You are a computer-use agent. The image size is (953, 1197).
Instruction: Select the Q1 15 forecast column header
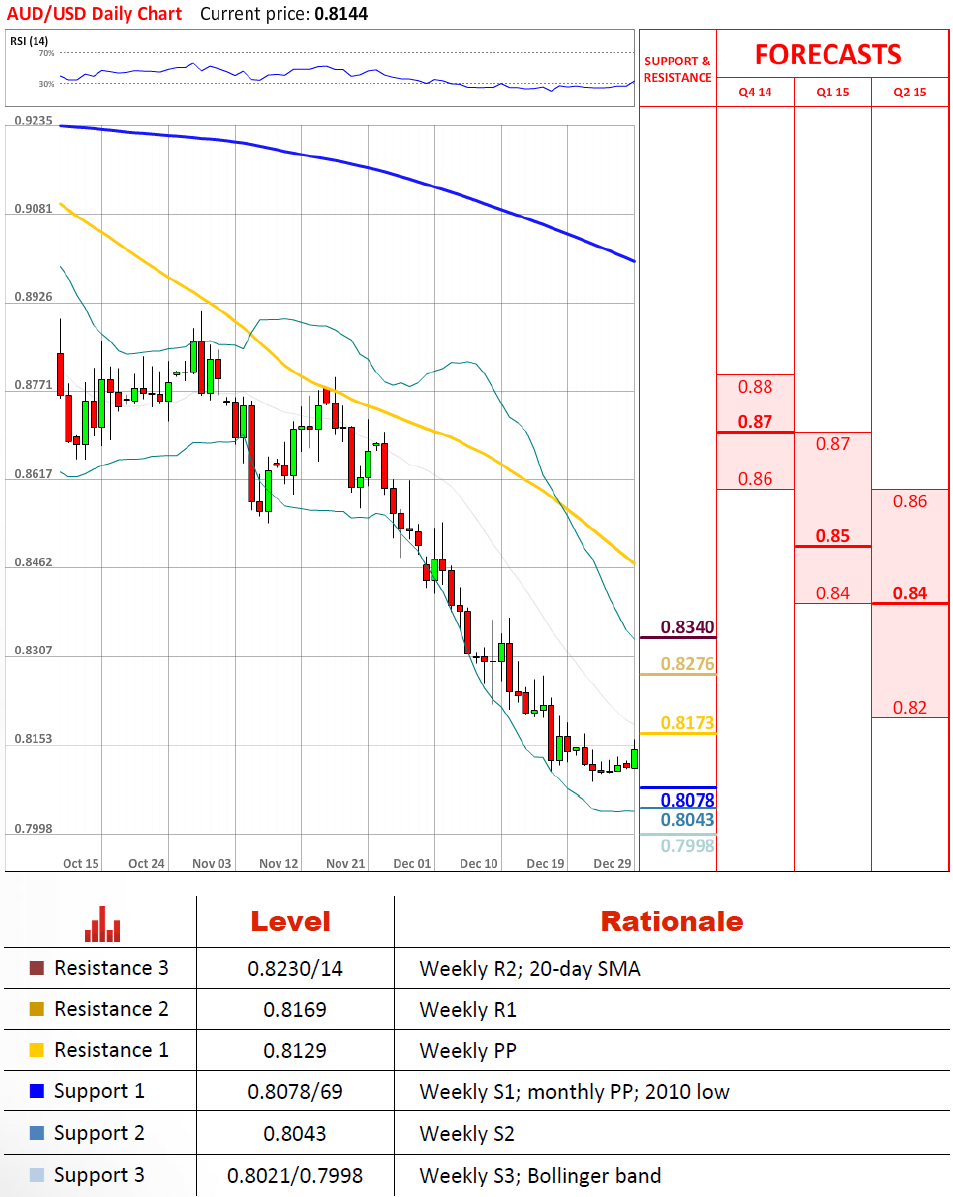point(833,92)
